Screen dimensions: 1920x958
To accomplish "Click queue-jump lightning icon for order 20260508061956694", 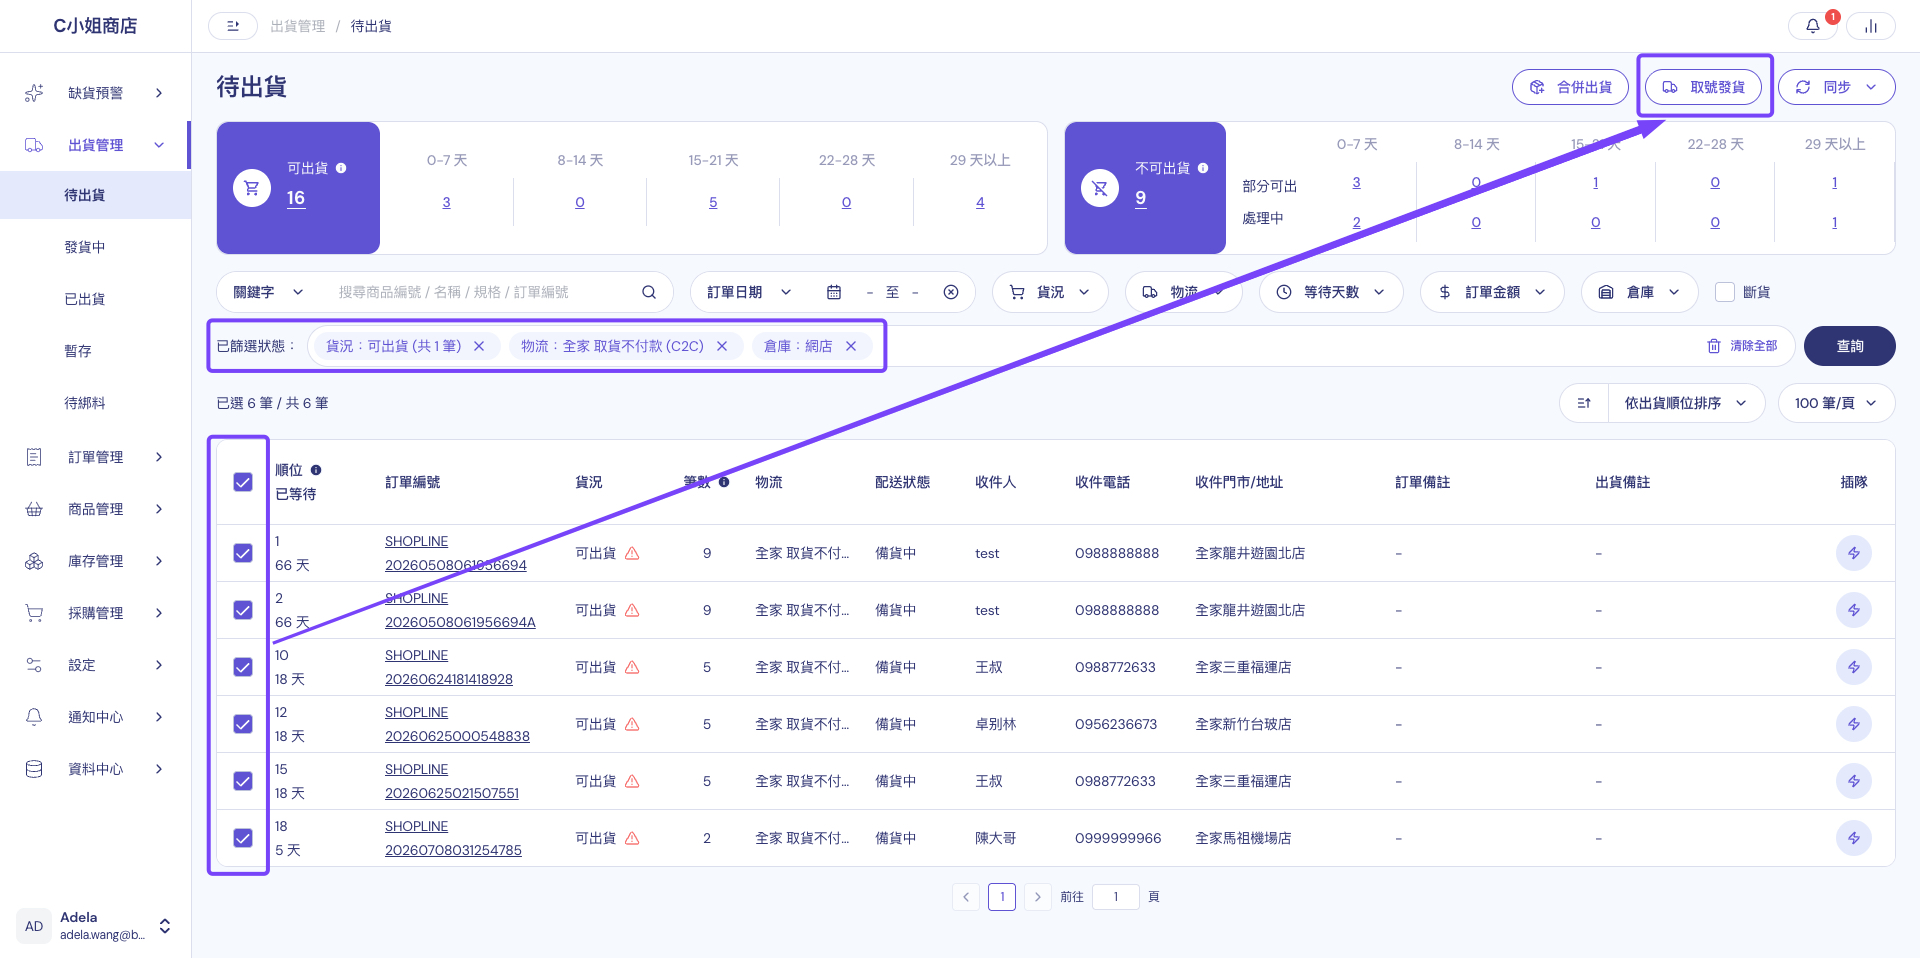I will pyautogui.click(x=1853, y=553).
